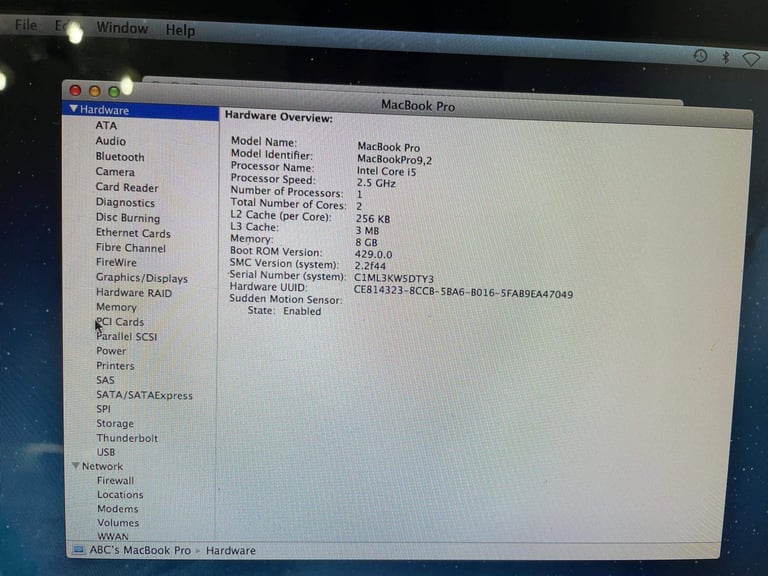Click the laptop icon beside ABC's MacBook Pro
768x576 pixels.
[x=78, y=550]
